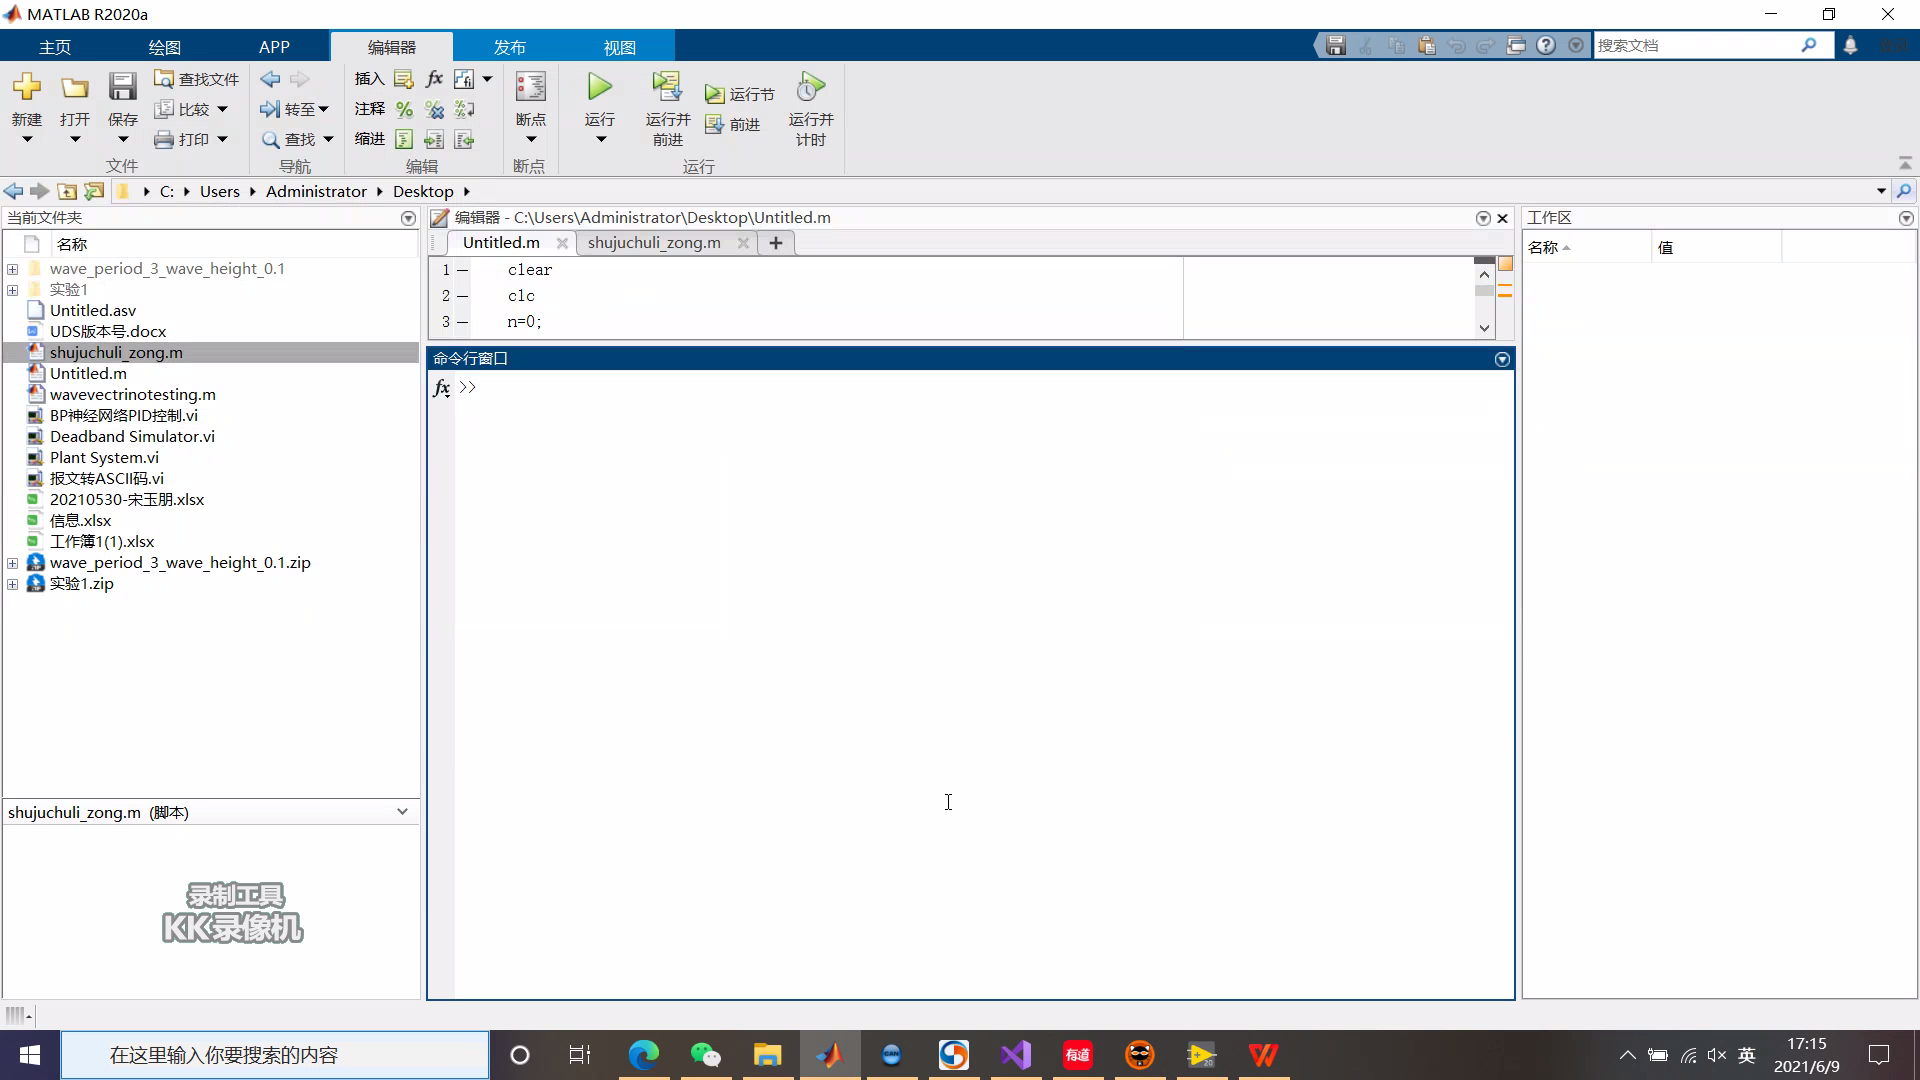Switch to the Publish tab
Viewport: 1920px width, 1080px height.
(509, 47)
